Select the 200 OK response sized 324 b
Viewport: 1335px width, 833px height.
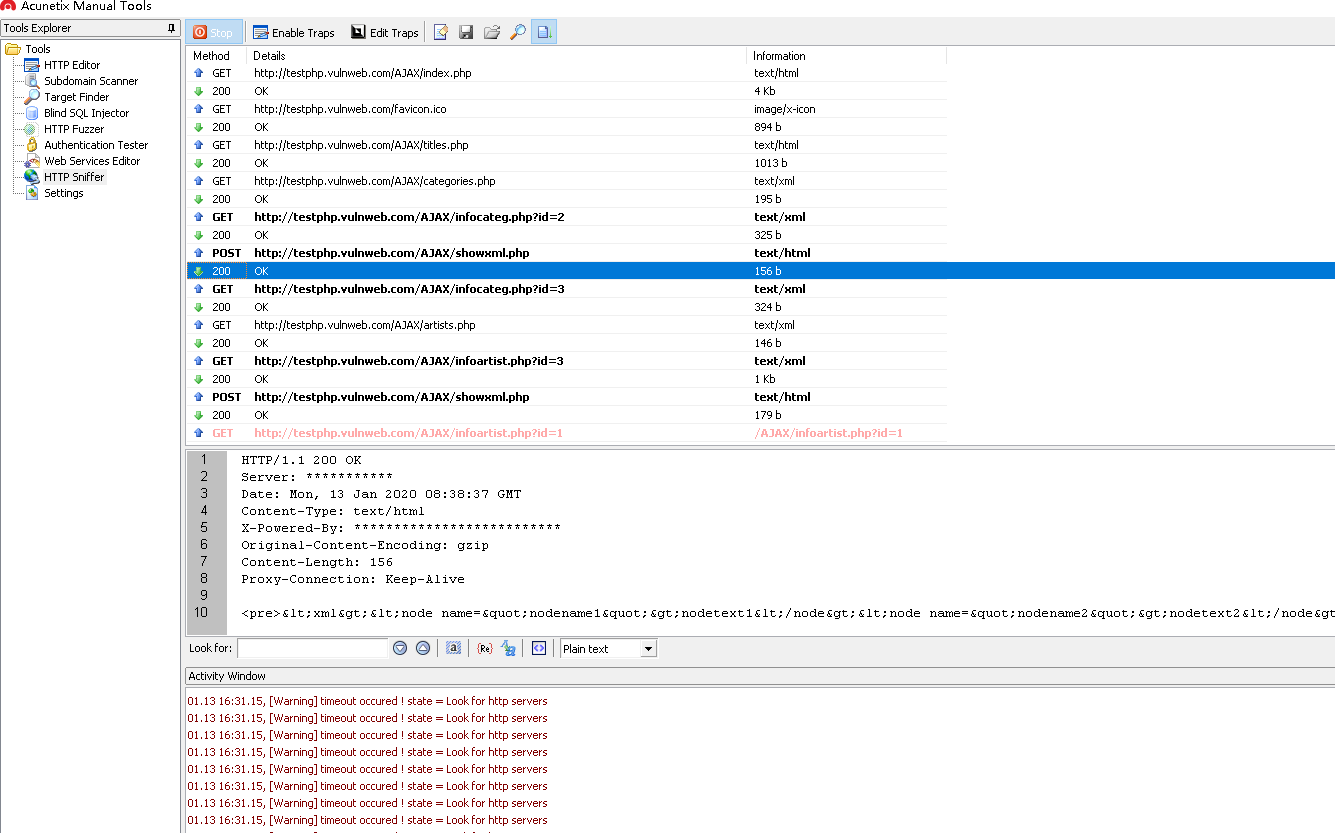pyautogui.click(x=567, y=307)
